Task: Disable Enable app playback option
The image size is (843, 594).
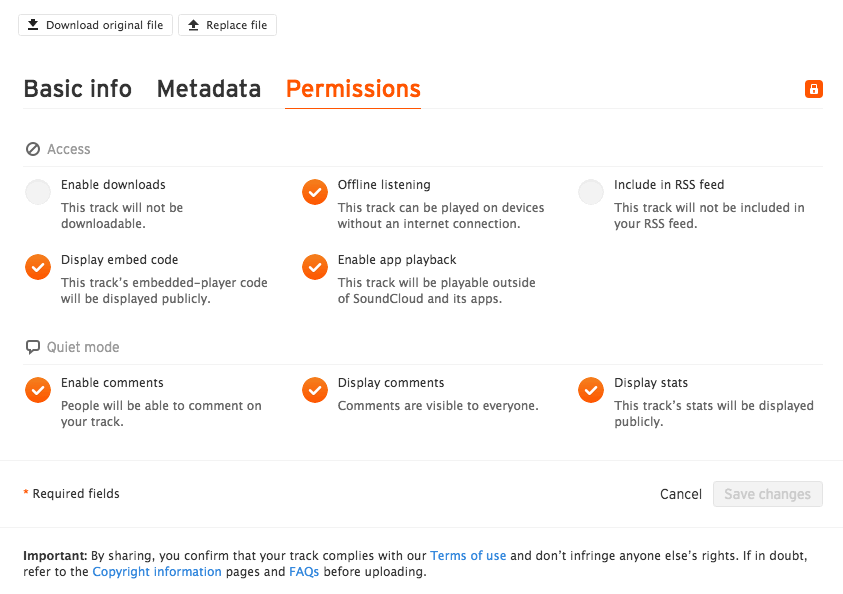Action: click(315, 267)
